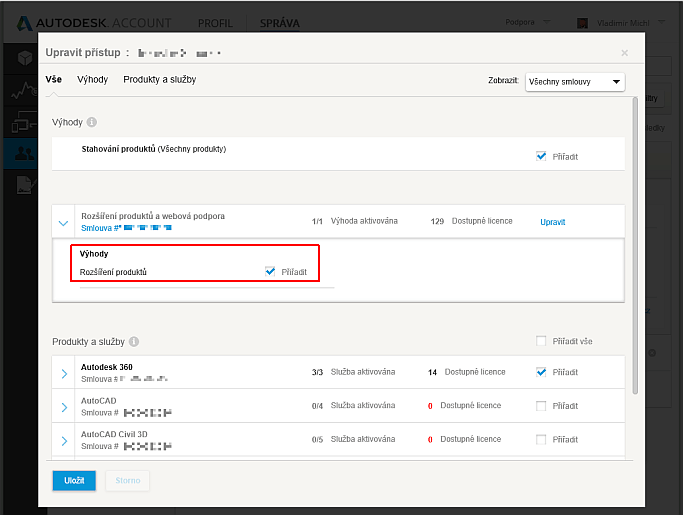Click the Autodesk 360 product name

click(x=107, y=367)
